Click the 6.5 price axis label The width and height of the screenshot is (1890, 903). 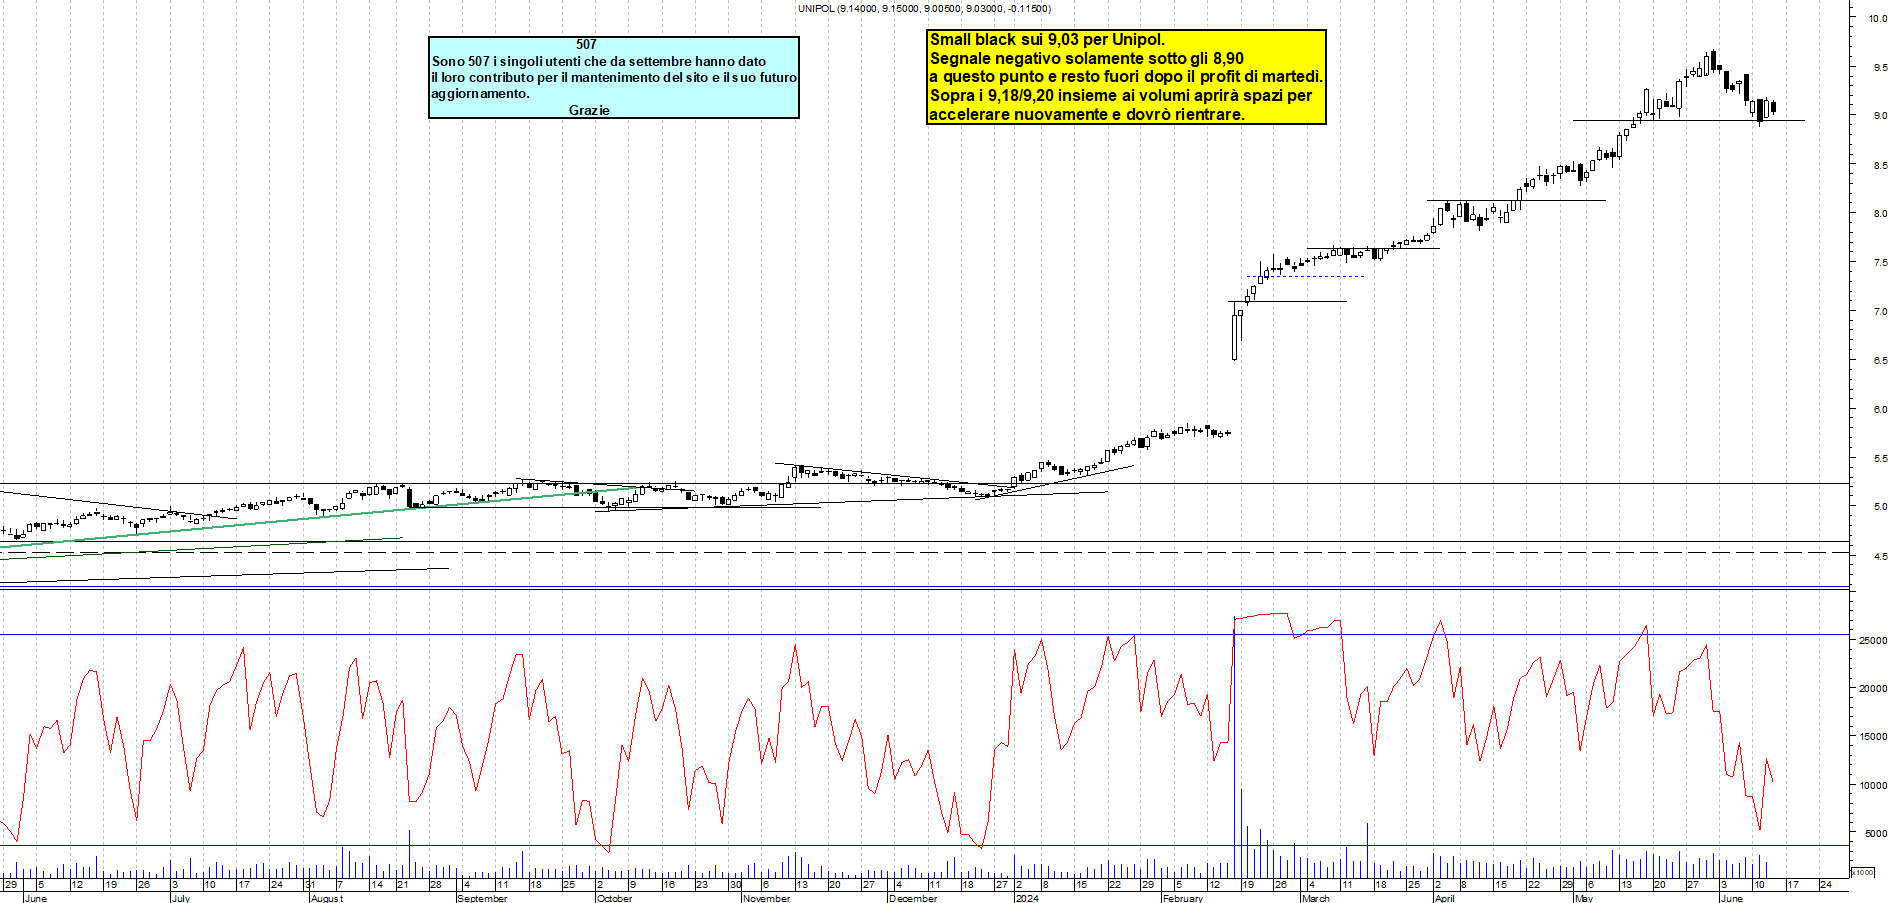[1880, 361]
